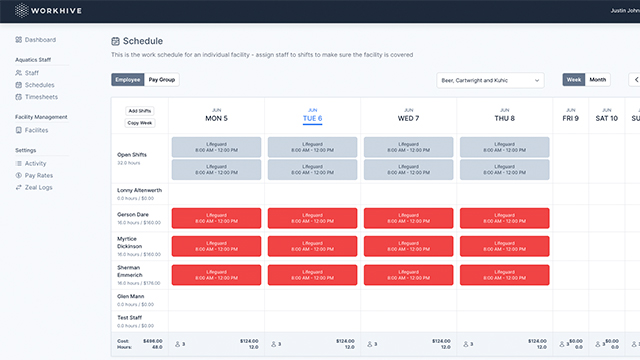Click the Activity list icon
Screen dimensions: 640x360
(18, 163)
